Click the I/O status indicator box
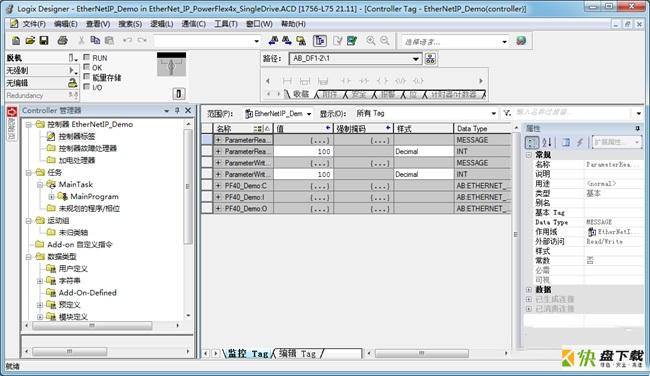This screenshot has height=376, width=650. (x=87, y=86)
